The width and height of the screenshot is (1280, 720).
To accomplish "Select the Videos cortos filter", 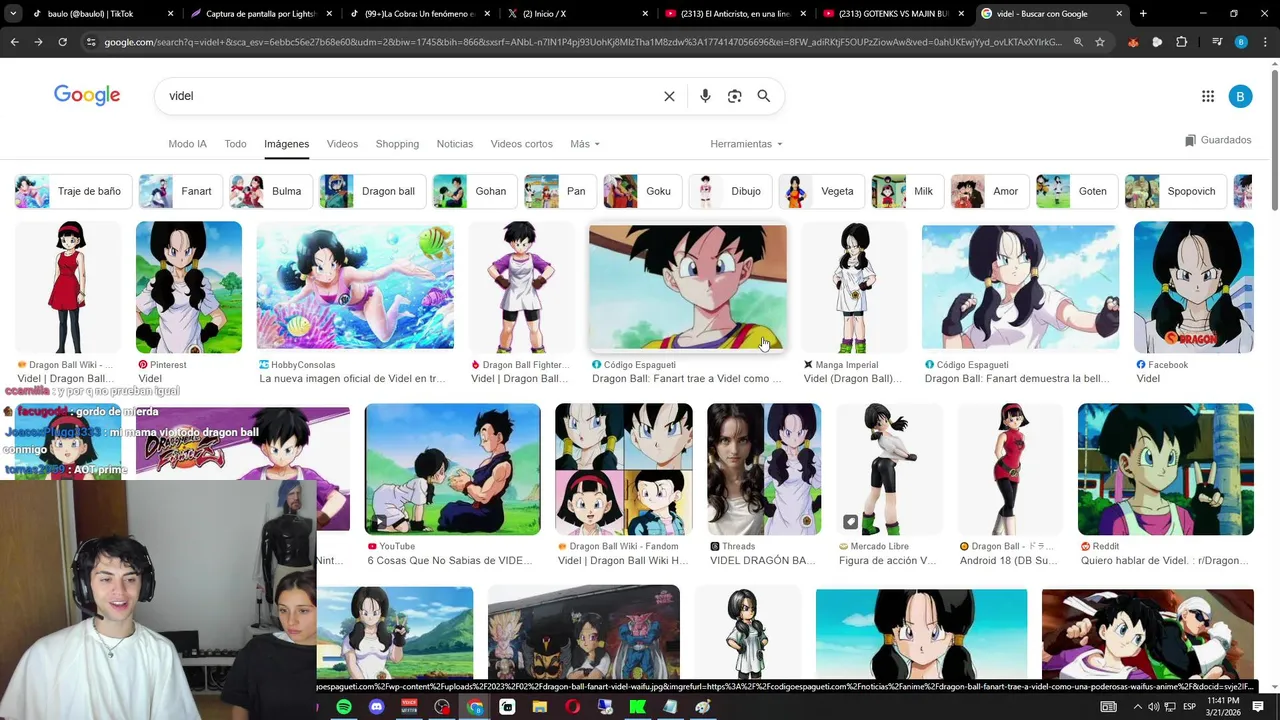I will (x=521, y=144).
